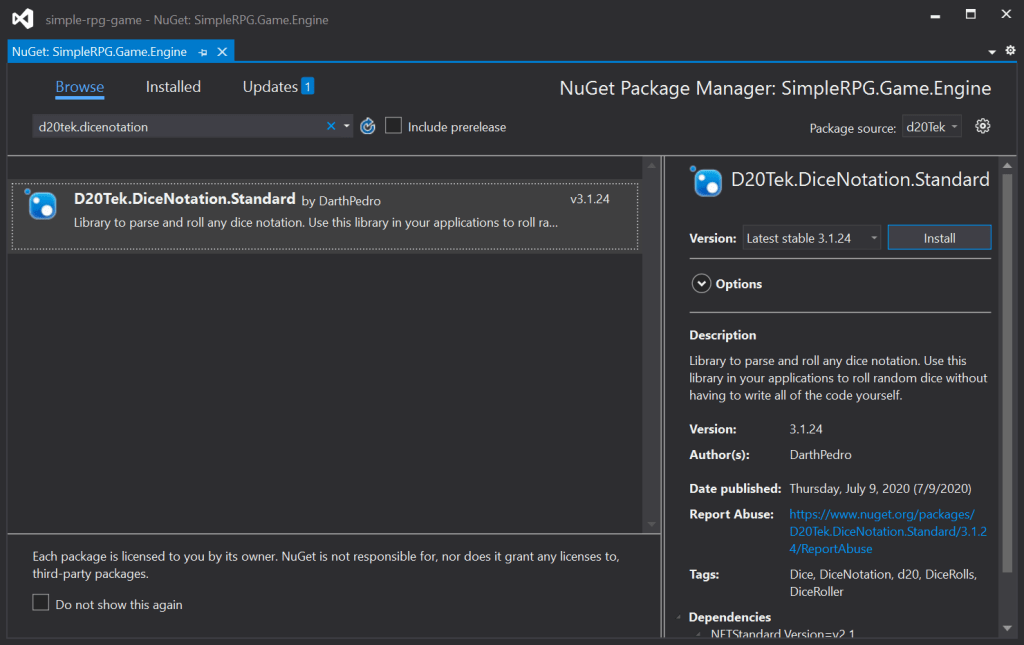Open tab-well settings gear at top right
The height and width of the screenshot is (645, 1024).
(1010, 50)
